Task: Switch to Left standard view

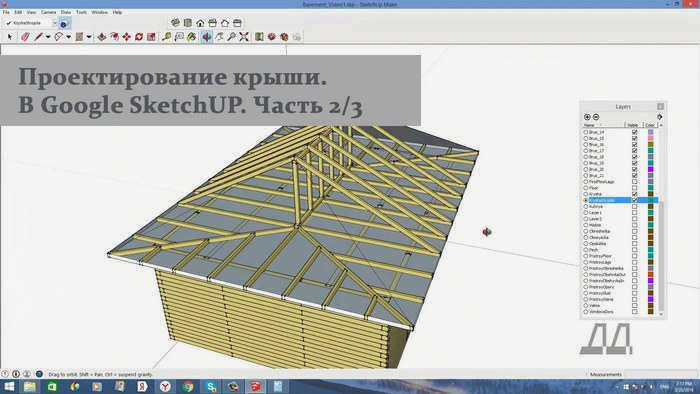Action: [x=238, y=23]
